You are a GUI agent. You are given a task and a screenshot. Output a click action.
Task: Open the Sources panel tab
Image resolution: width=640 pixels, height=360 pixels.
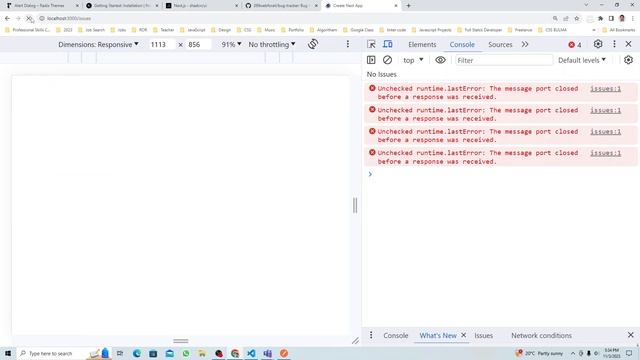pos(500,44)
